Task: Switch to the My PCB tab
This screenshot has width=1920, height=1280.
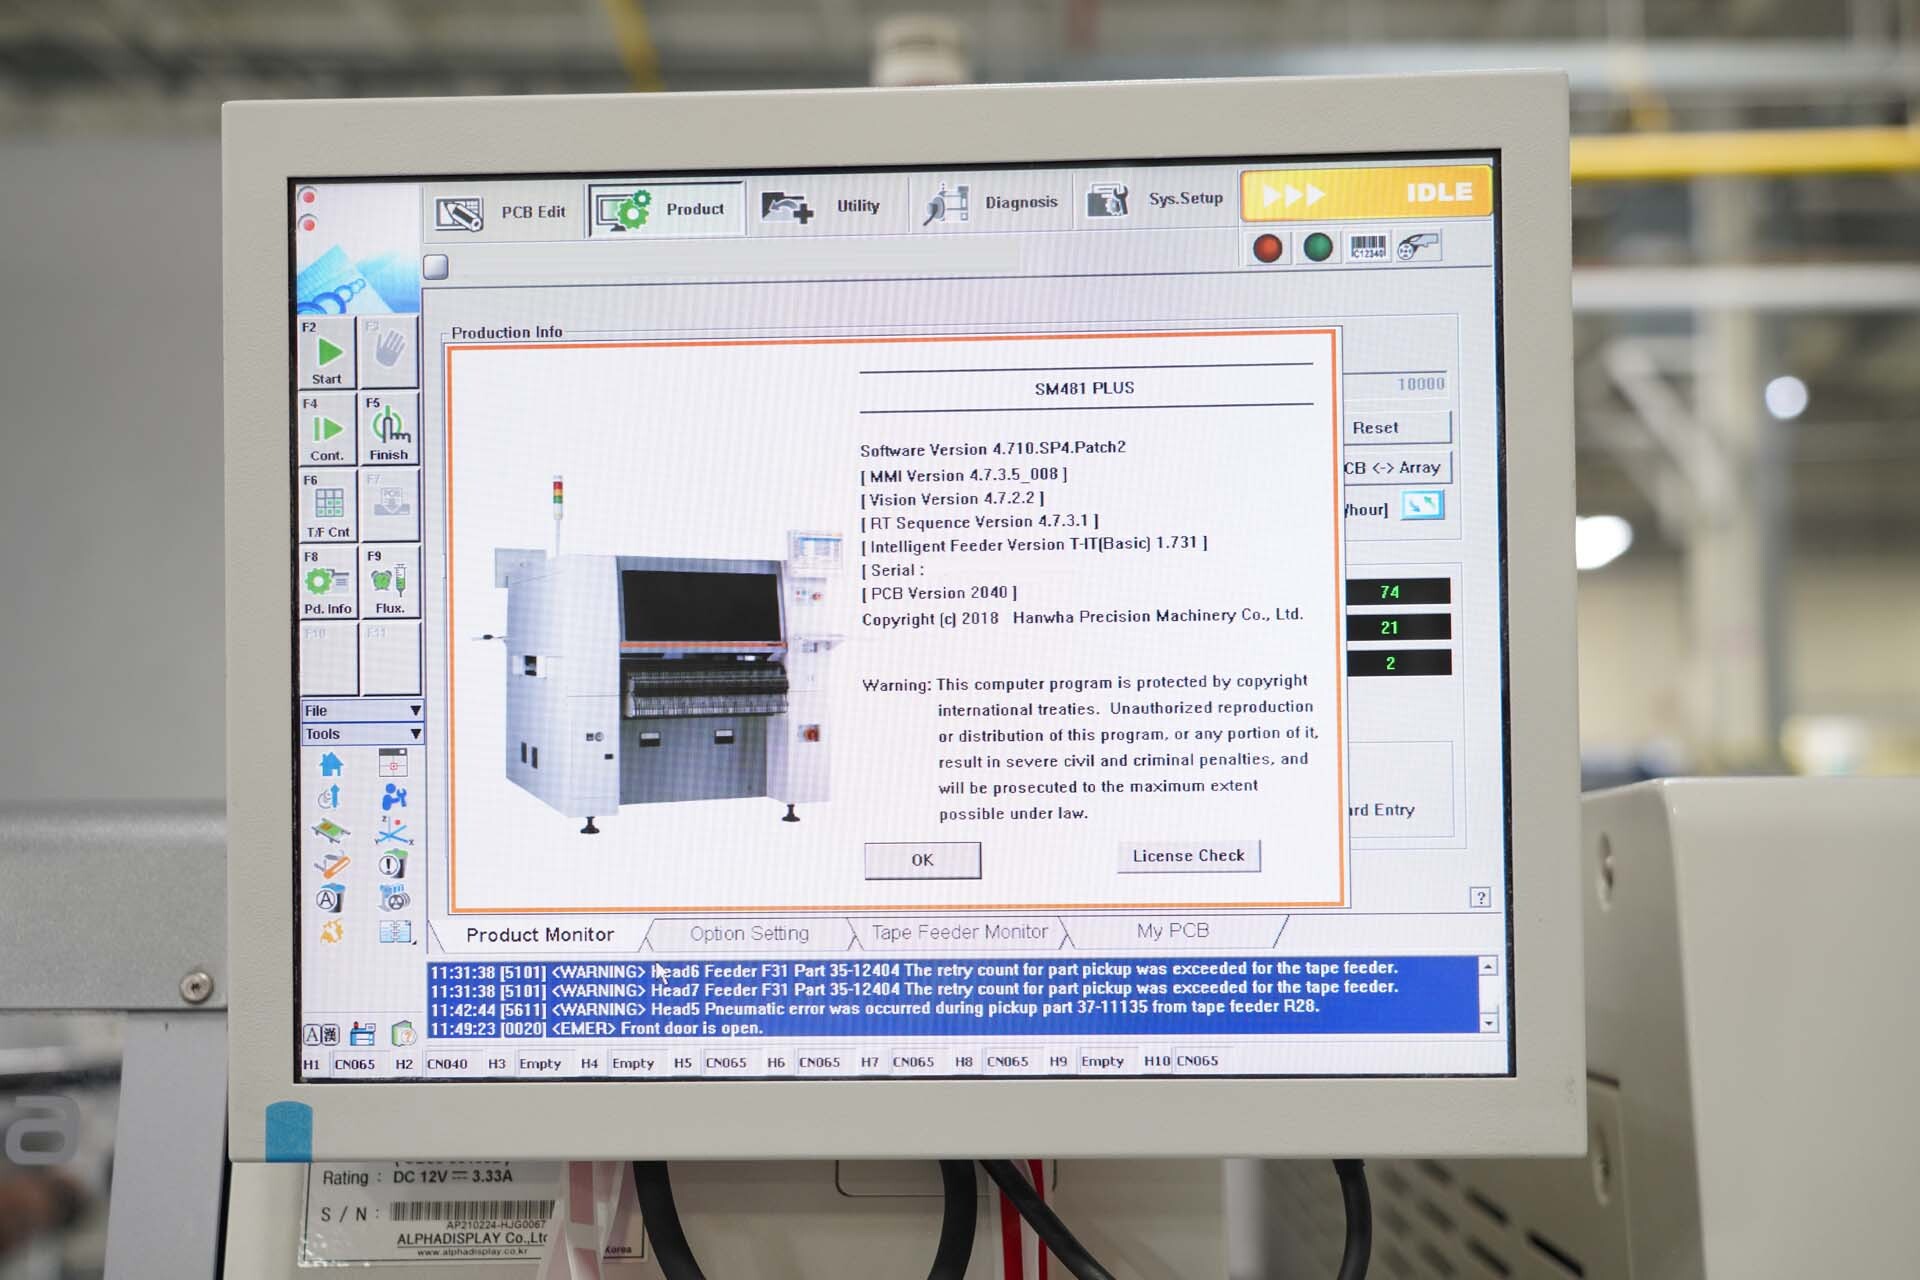Action: pyautogui.click(x=1172, y=931)
